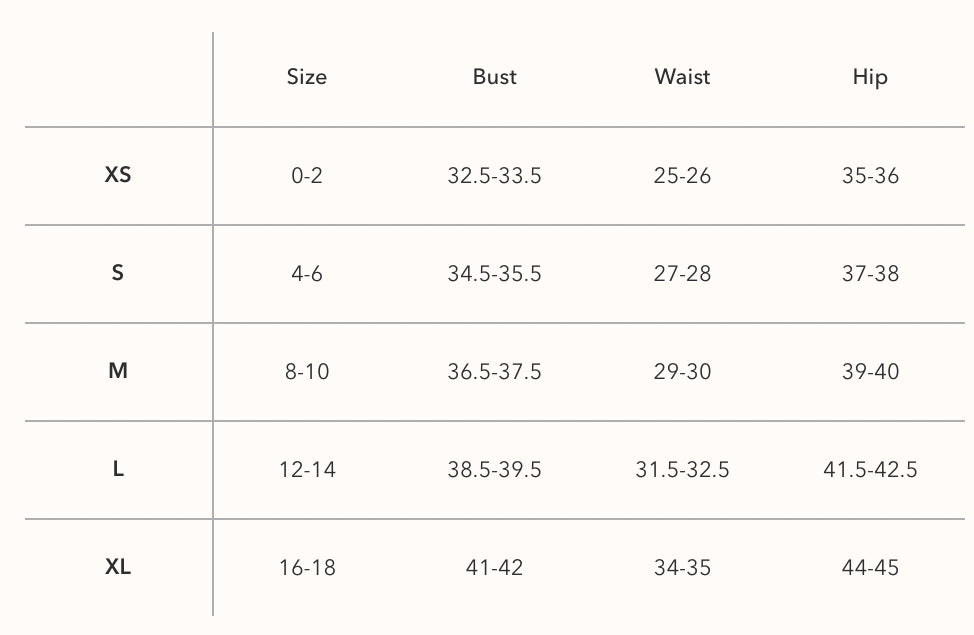Select the XL row label
Viewport: 974px width, 635px height.
[x=118, y=567]
